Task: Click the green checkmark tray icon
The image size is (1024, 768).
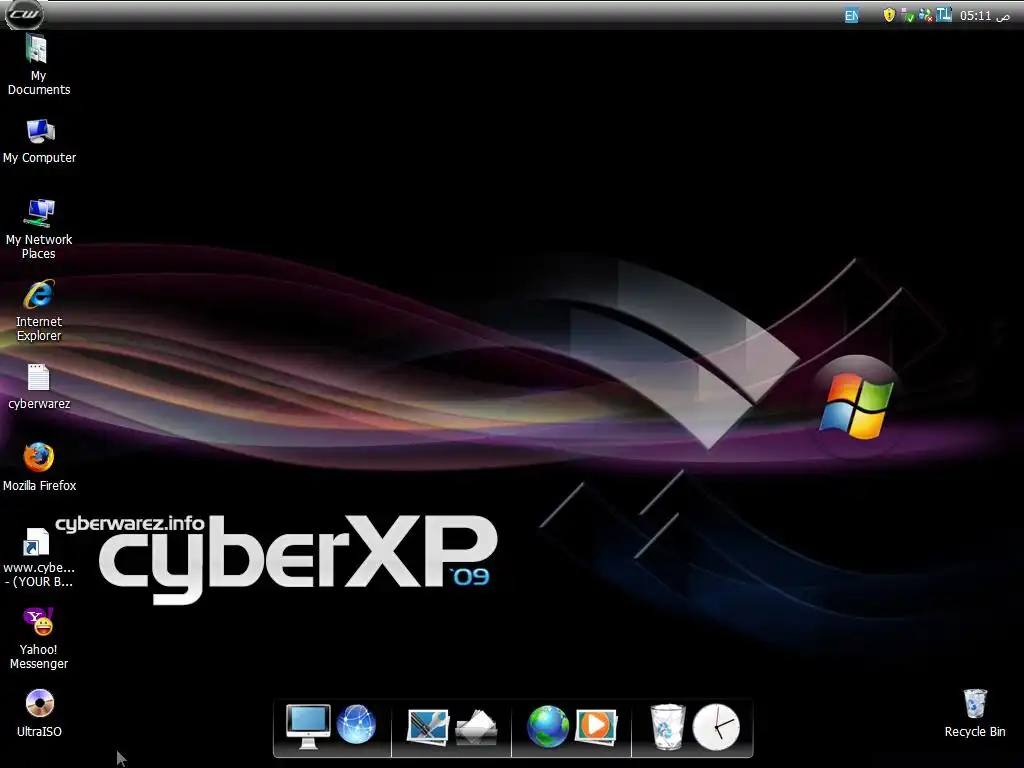Action: point(907,15)
